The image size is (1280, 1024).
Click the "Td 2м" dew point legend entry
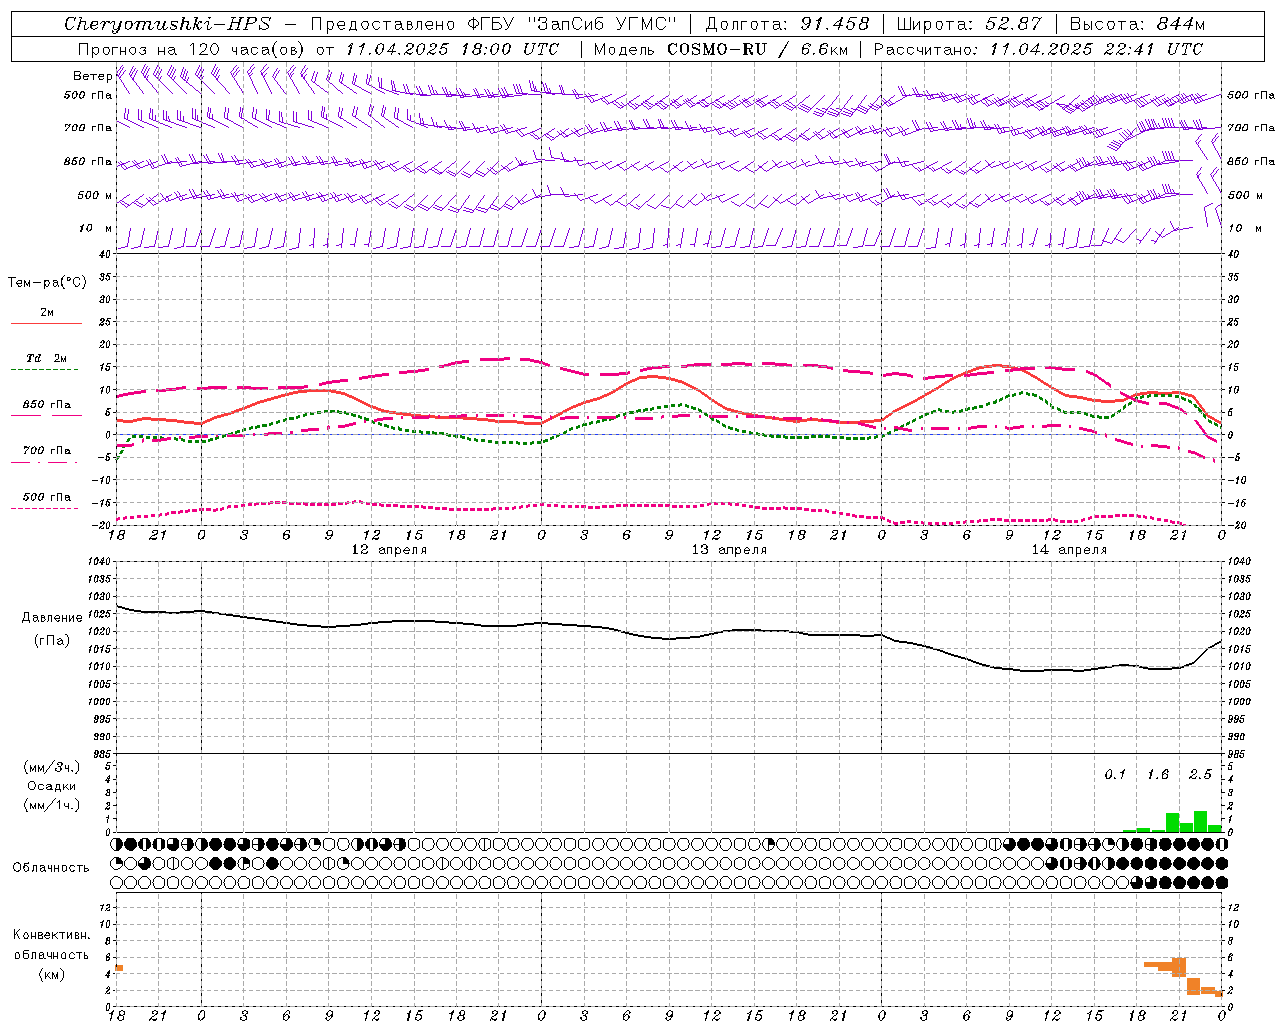[47, 358]
